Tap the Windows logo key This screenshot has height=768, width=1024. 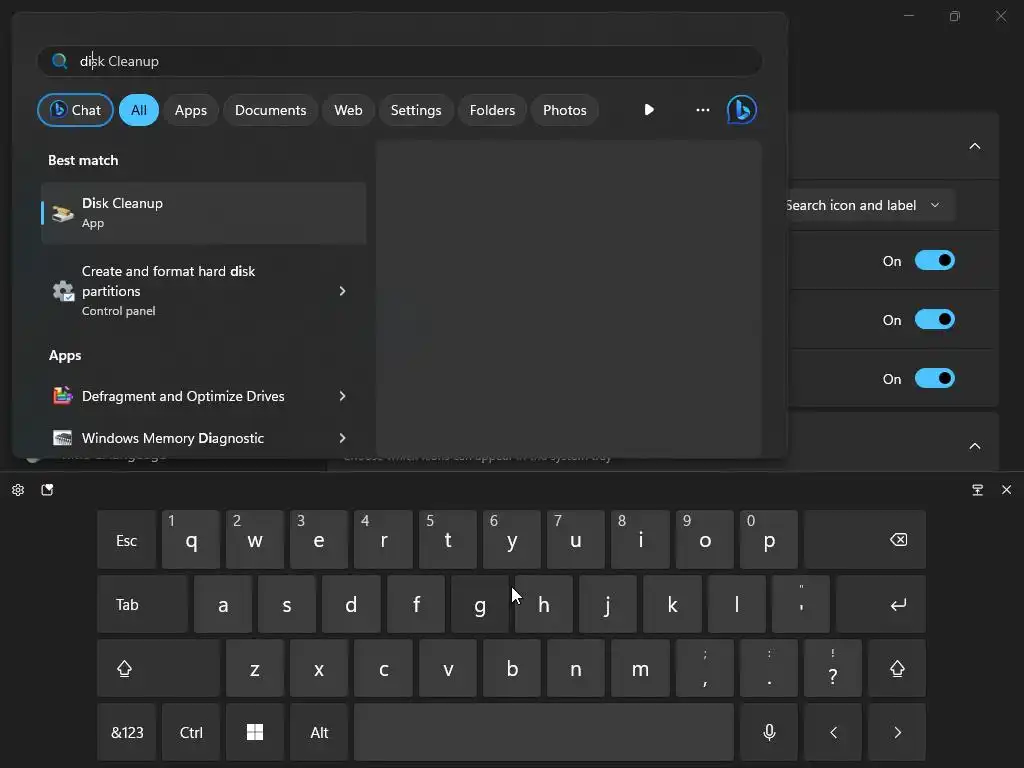pos(255,732)
